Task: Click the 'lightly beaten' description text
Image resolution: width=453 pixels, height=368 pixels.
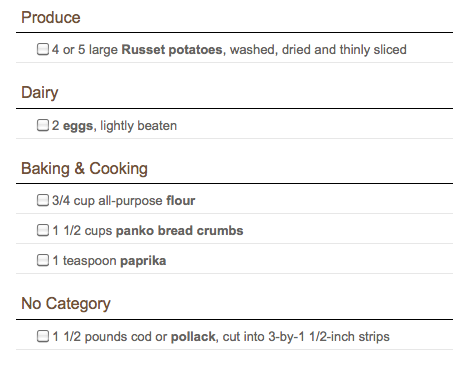Action: [139, 126]
